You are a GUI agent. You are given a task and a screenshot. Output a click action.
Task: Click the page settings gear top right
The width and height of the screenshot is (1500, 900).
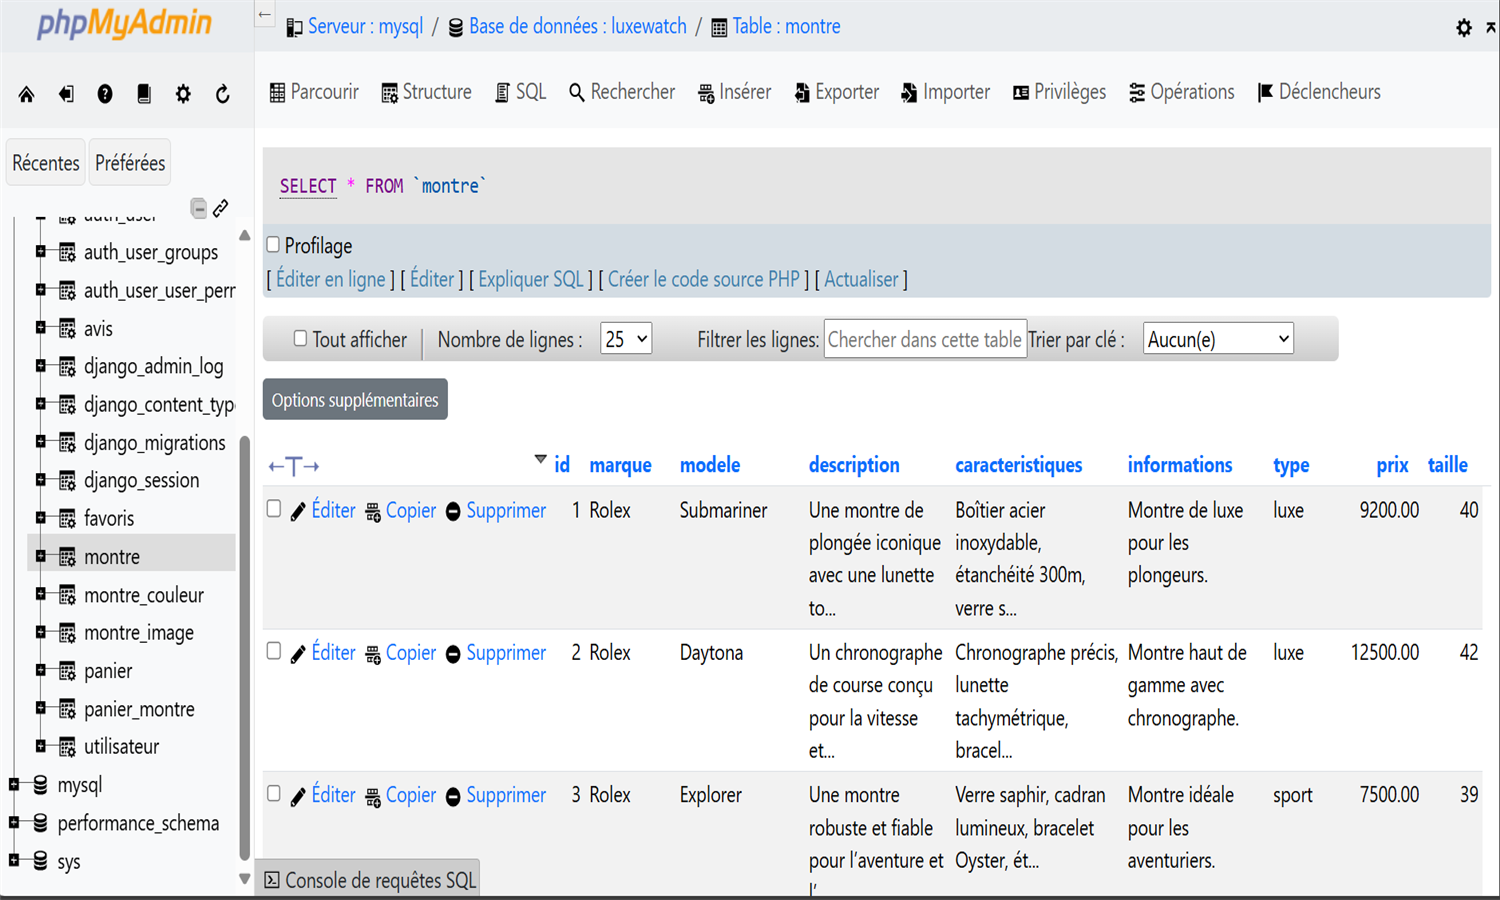point(1463,28)
